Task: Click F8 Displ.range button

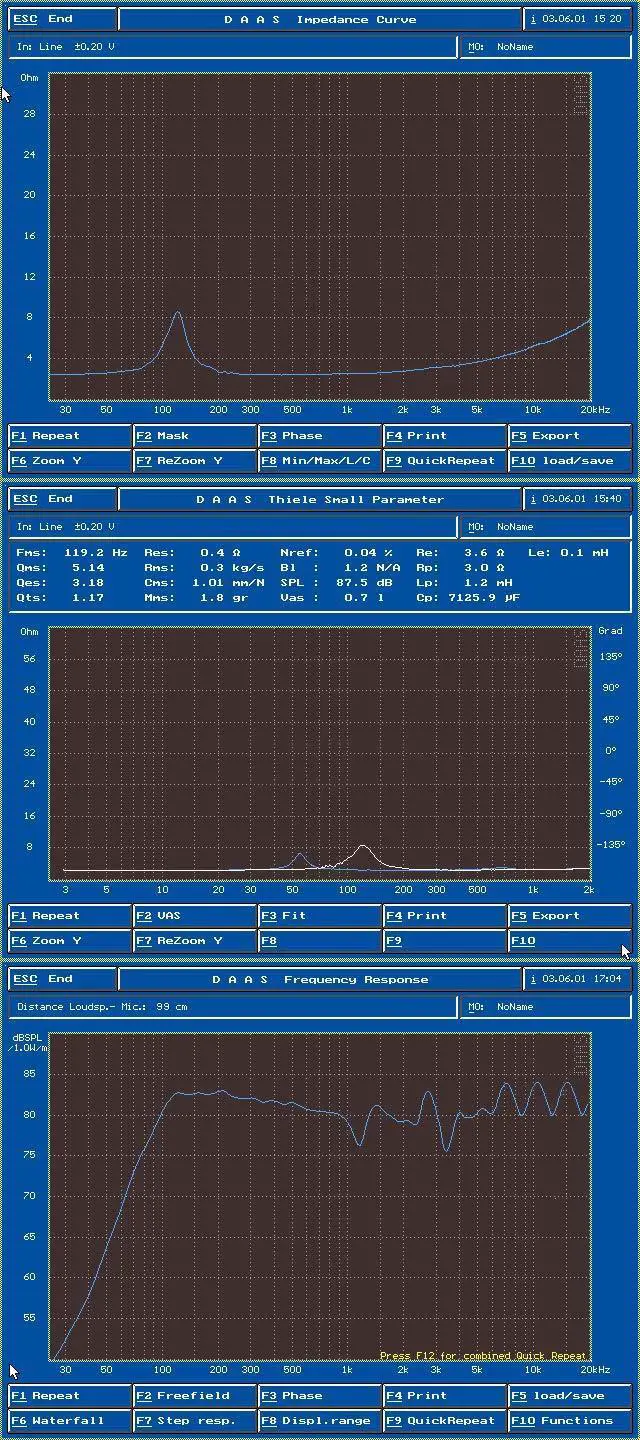Action: pyautogui.click(x=320, y=1421)
